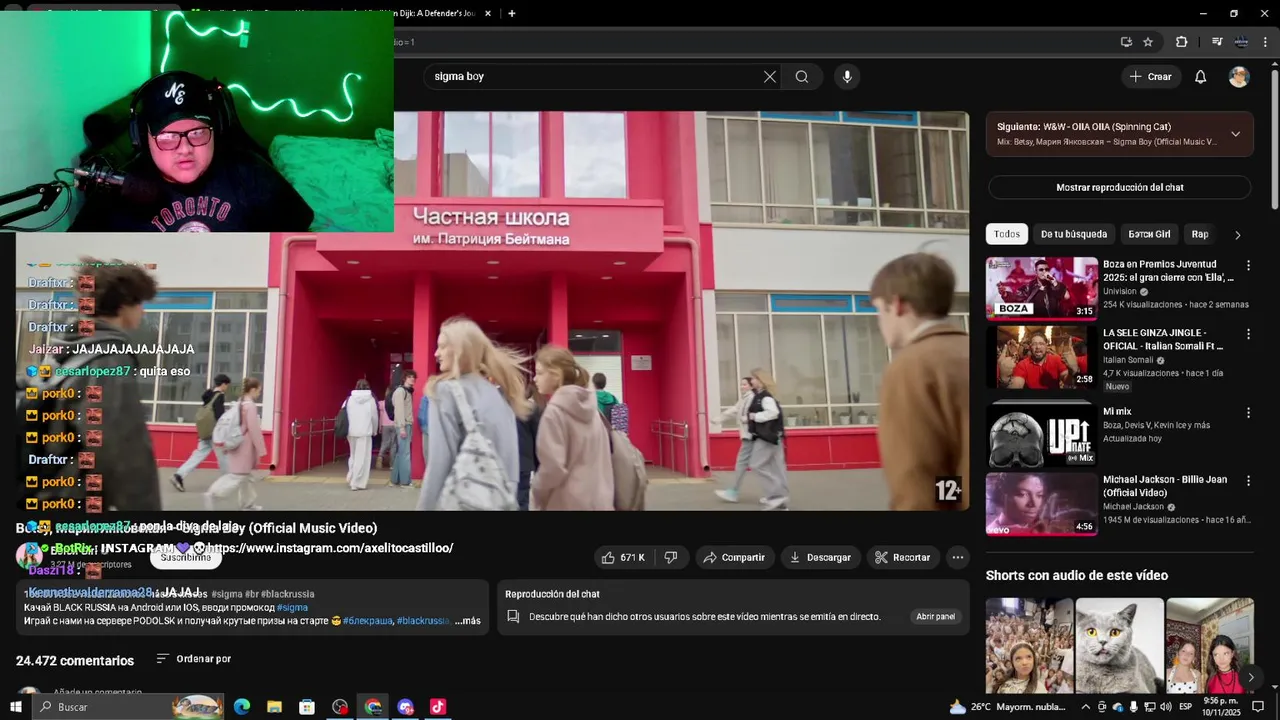Like the video with 671 K likes
The image size is (1280, 720).
coord(624,557)
